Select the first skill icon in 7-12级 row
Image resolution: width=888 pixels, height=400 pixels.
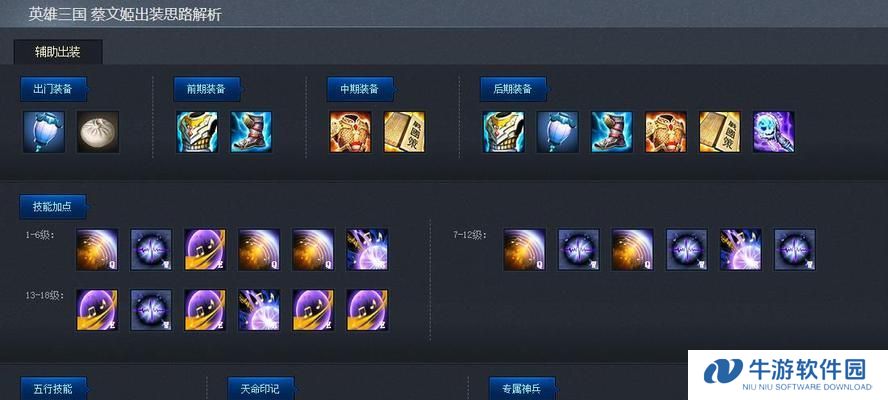[525, 250]
